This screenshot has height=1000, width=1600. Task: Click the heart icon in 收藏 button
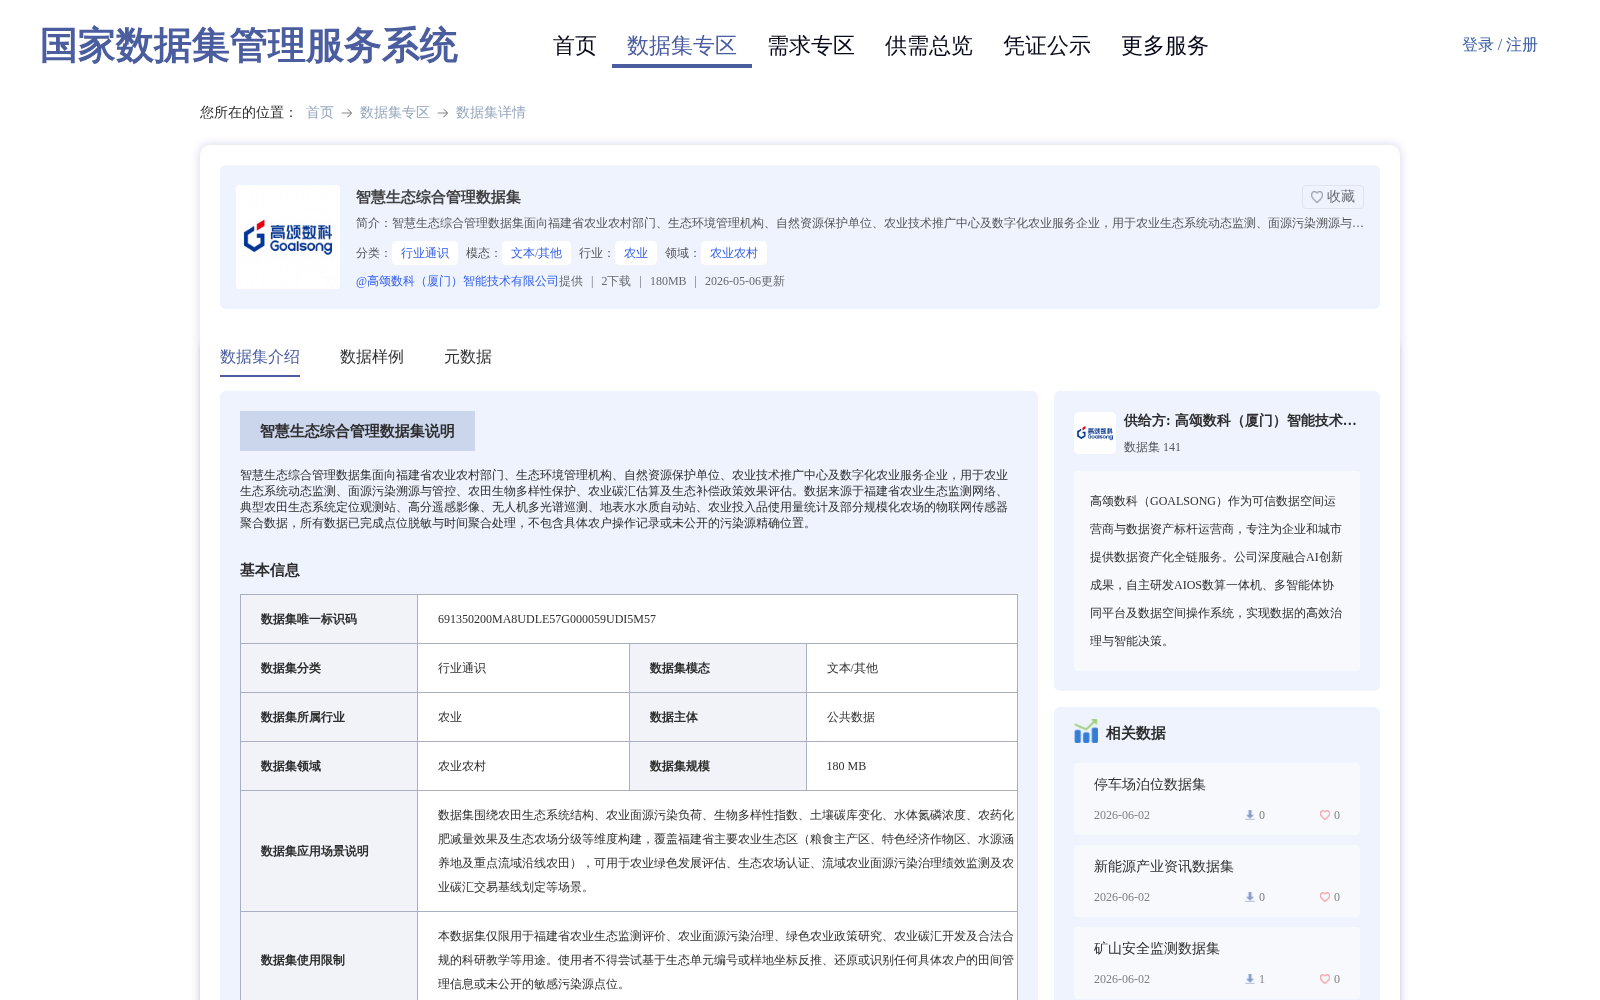coord(1317,197)
